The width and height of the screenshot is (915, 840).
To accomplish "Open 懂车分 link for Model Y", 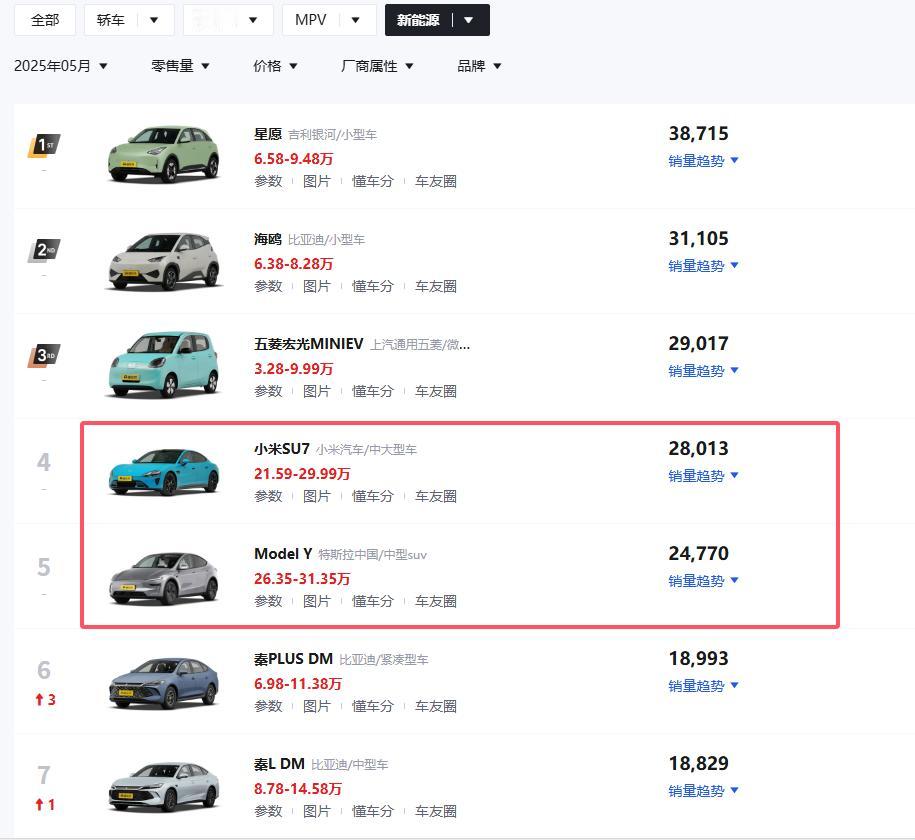I will coord(372,601).
